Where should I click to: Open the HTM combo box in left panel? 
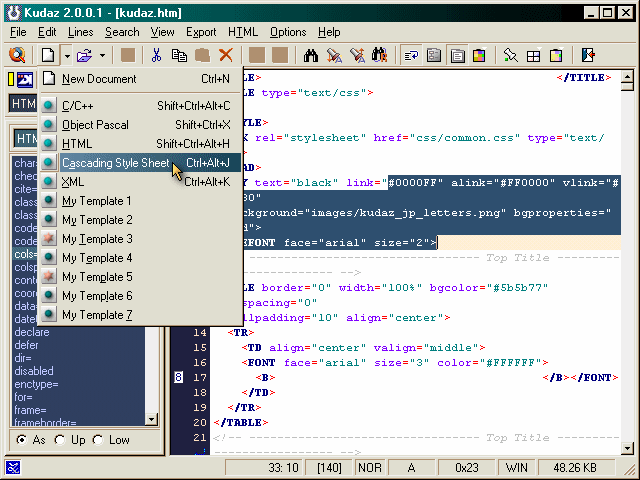(x=23, y=104)
